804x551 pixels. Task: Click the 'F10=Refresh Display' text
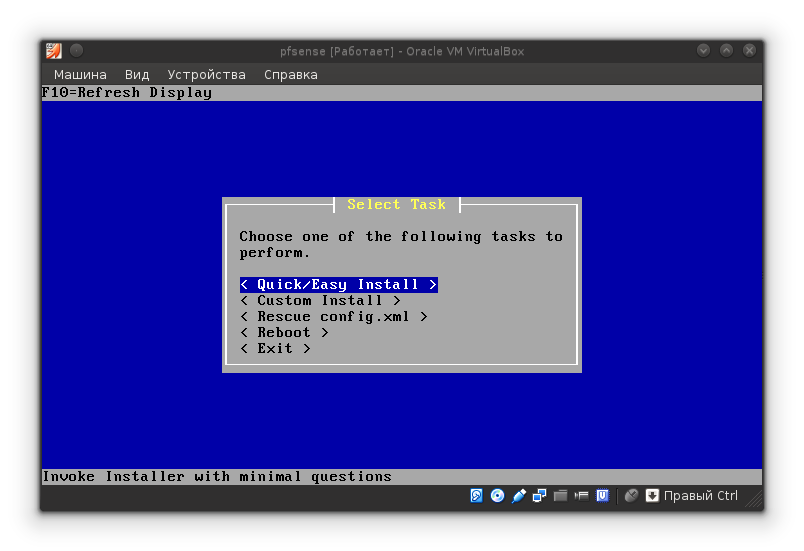coord(127,93)
